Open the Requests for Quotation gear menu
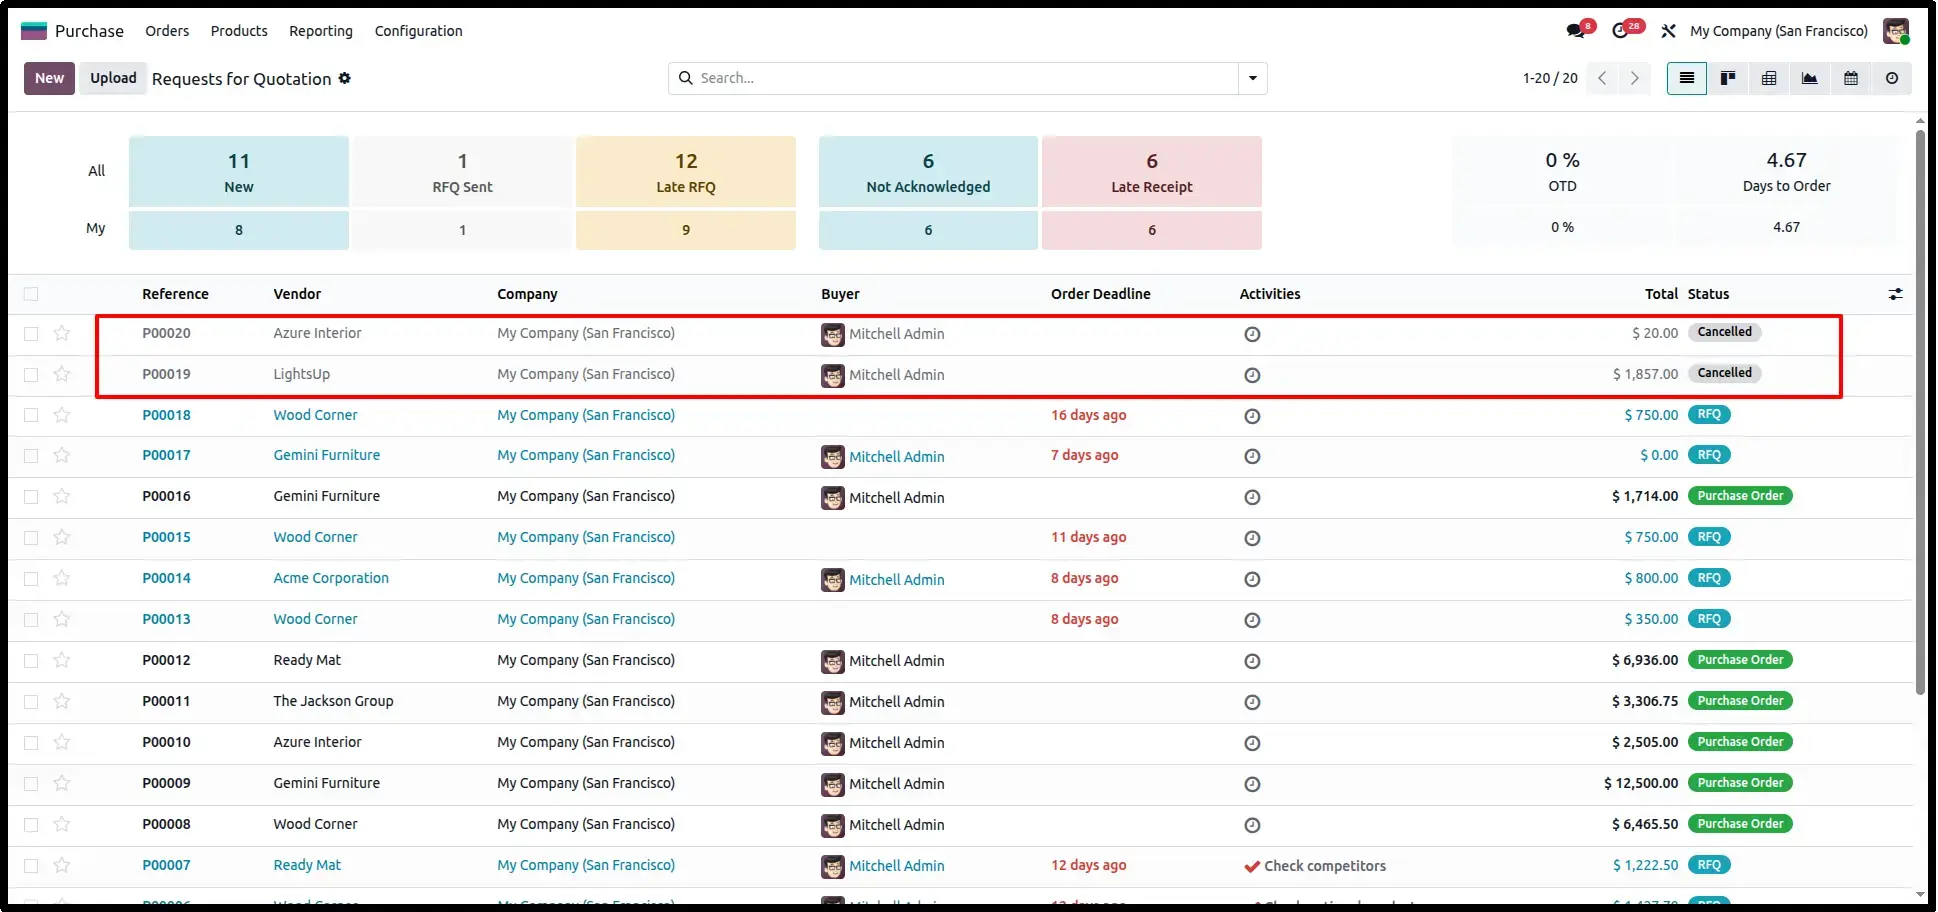 tap(344, 78)
